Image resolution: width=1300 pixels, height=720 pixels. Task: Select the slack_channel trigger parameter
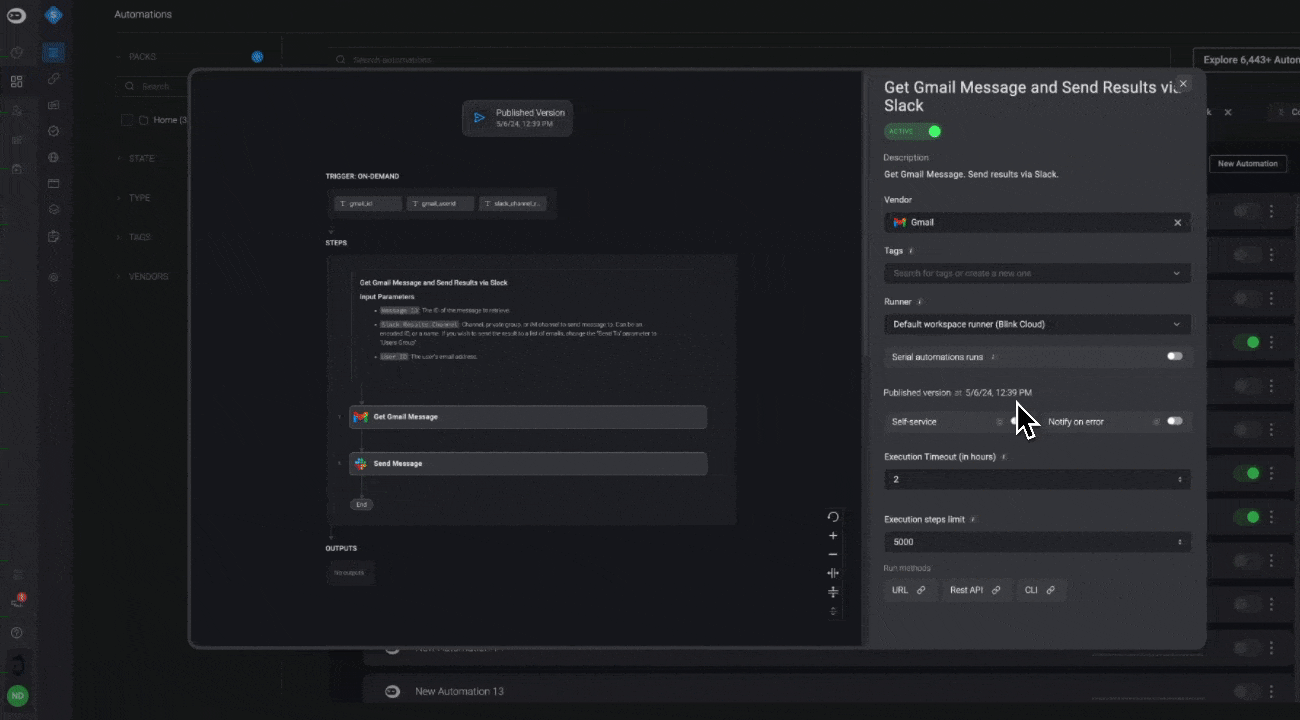512,203
